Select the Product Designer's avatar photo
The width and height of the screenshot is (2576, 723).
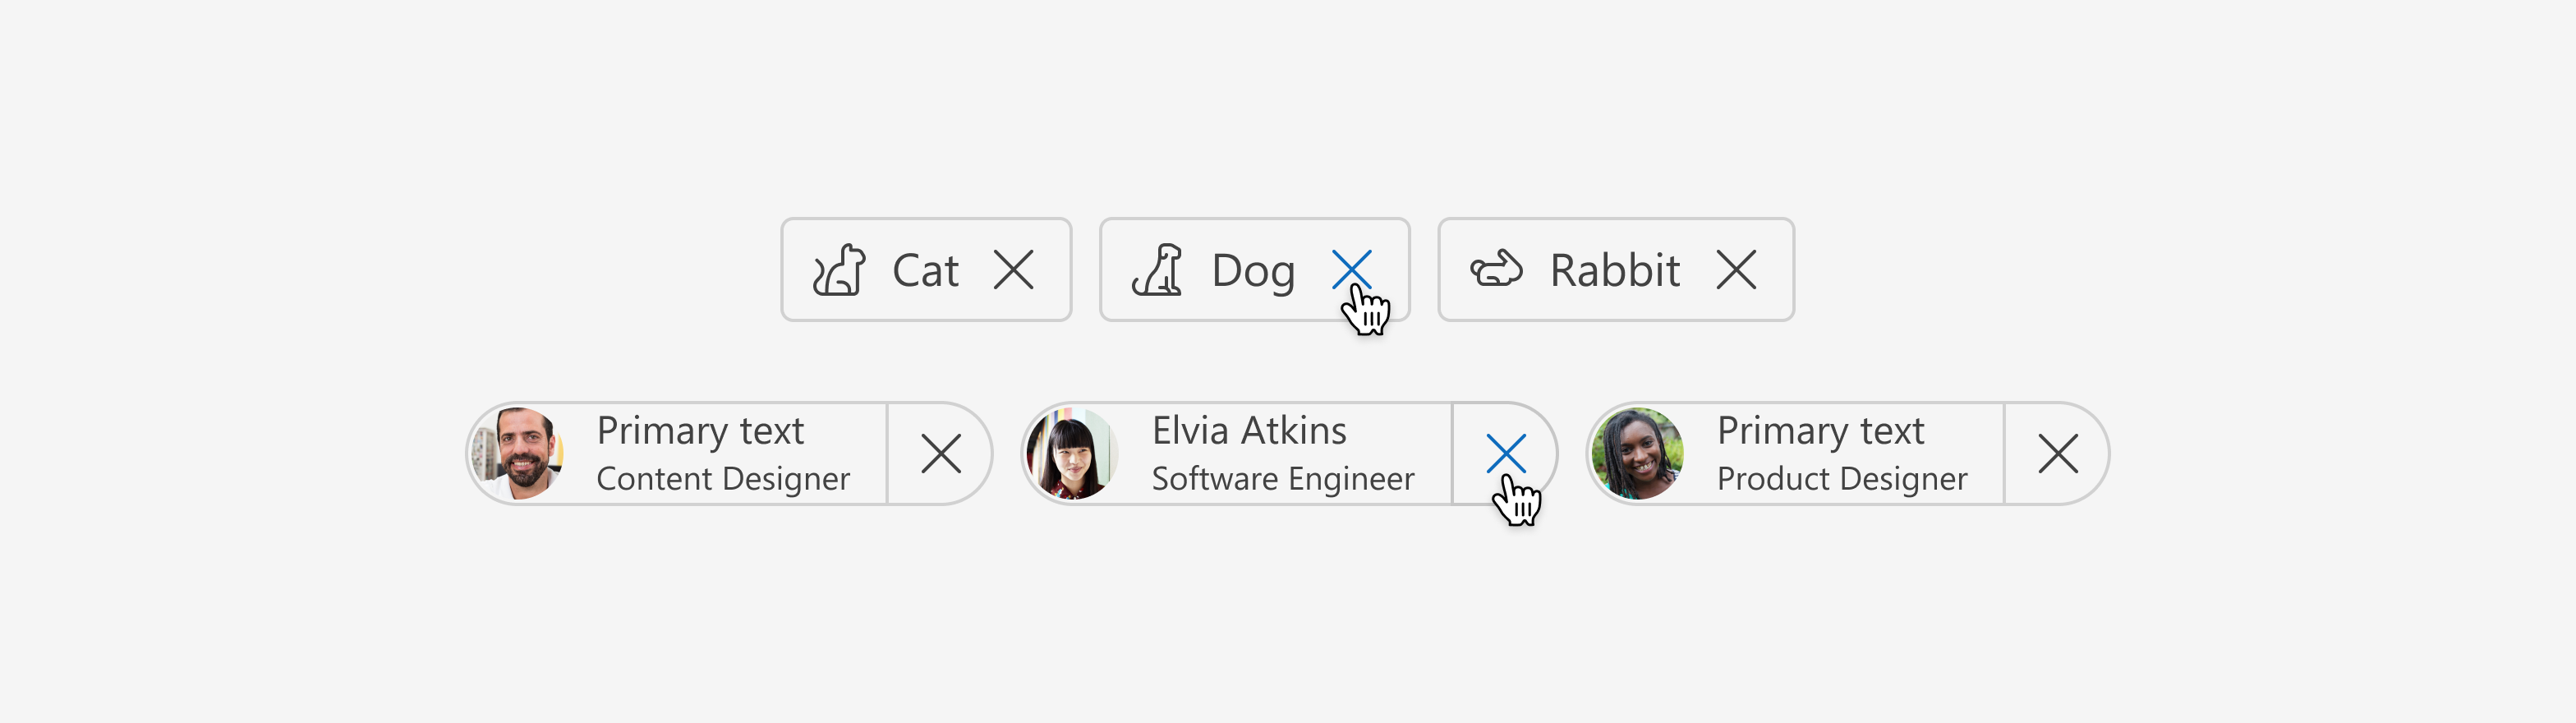(1638, 454)
